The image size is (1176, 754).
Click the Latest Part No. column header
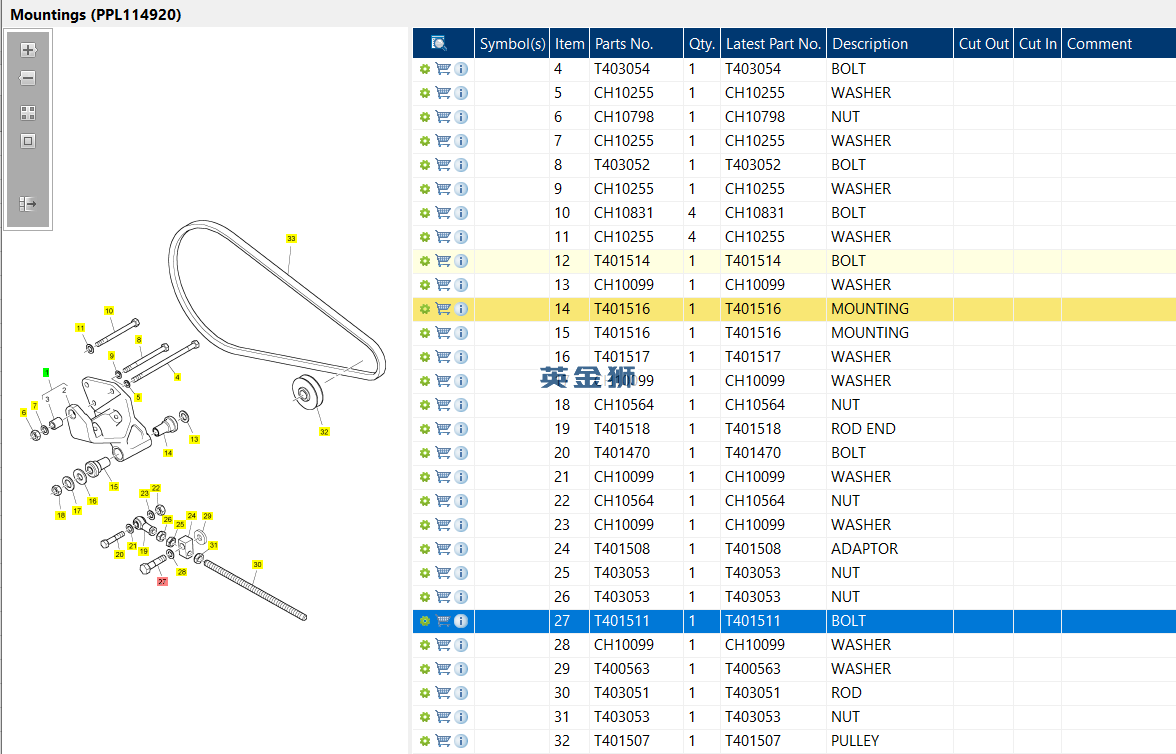click(x=773, y=44)
